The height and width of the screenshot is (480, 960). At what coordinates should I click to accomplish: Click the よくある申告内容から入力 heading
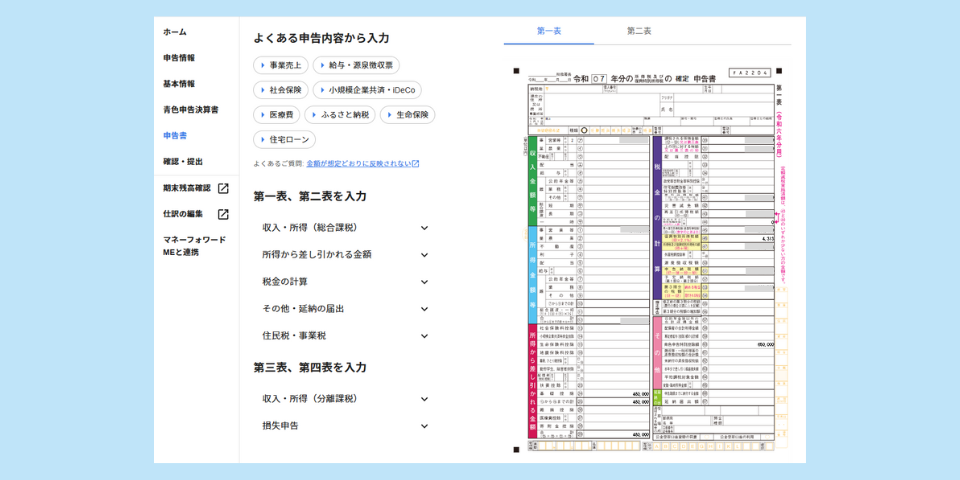321,38
